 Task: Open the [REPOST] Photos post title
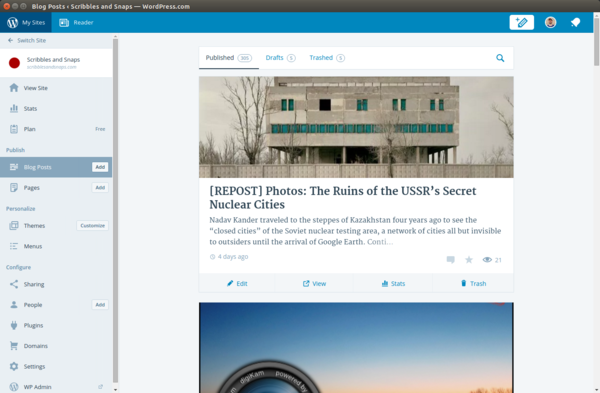point(342,197)
